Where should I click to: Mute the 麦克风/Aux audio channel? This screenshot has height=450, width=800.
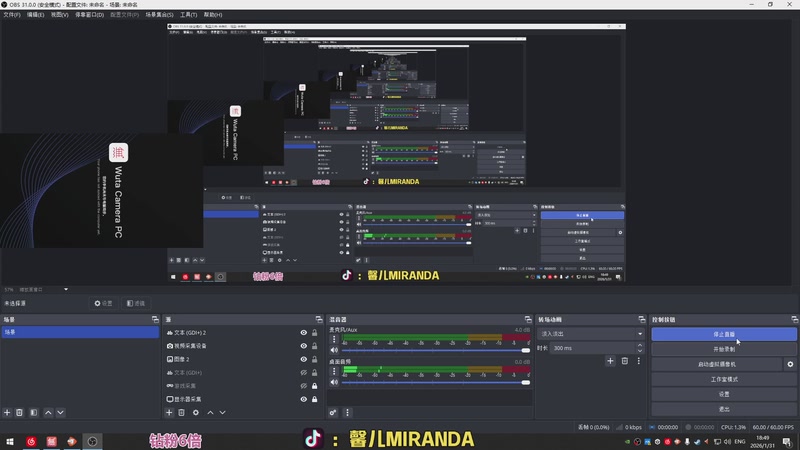[334, 350]
